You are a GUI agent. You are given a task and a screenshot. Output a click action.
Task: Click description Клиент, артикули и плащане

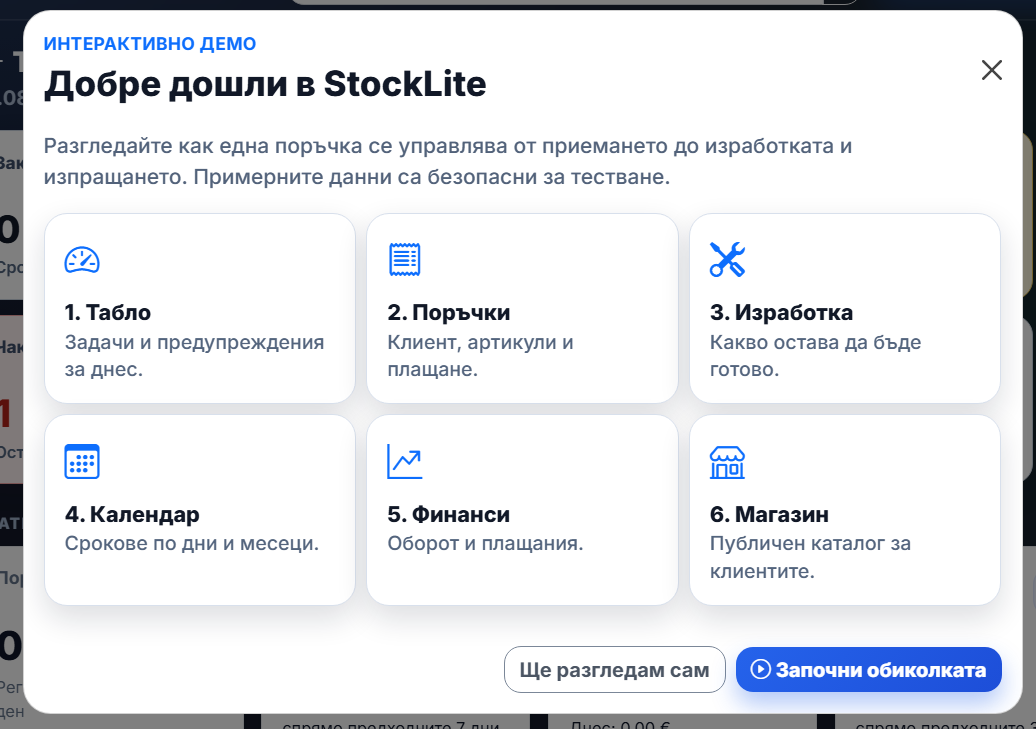coord(480,356)
